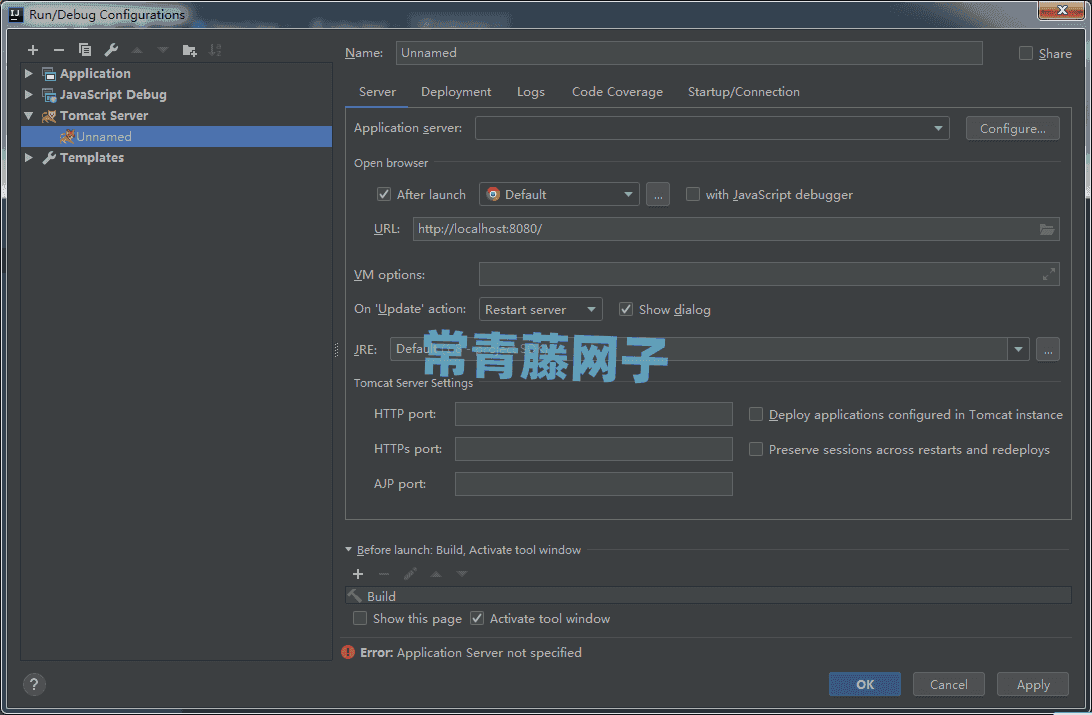Image resolution: width=1092 pixels, height=715 pixels.
Task: Add a new configuration with plus icon
Action: click(x=33, y=50)
